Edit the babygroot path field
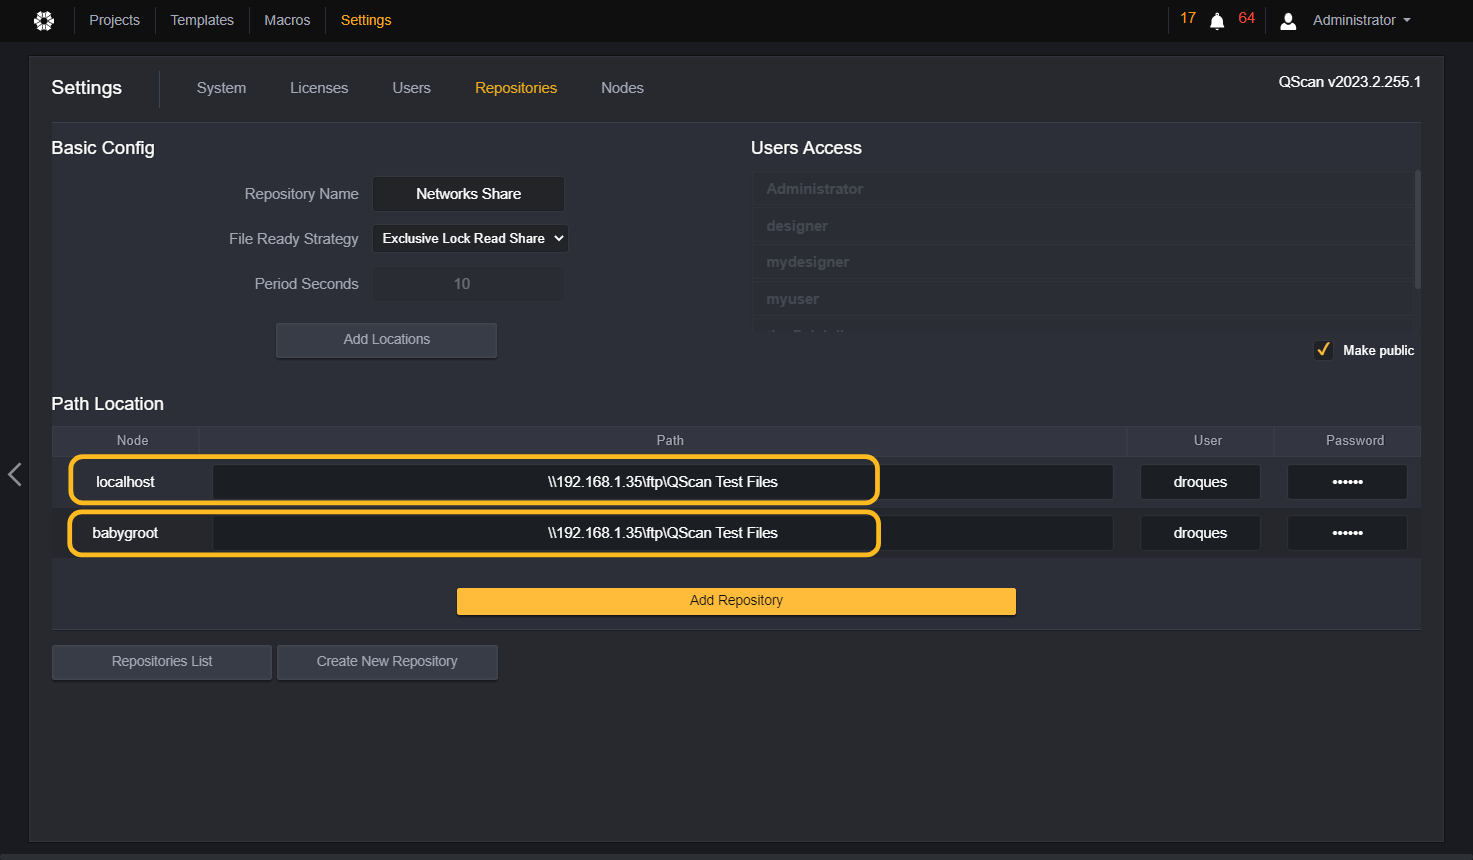The image size is (1473, 860). [x=662, y=533]
